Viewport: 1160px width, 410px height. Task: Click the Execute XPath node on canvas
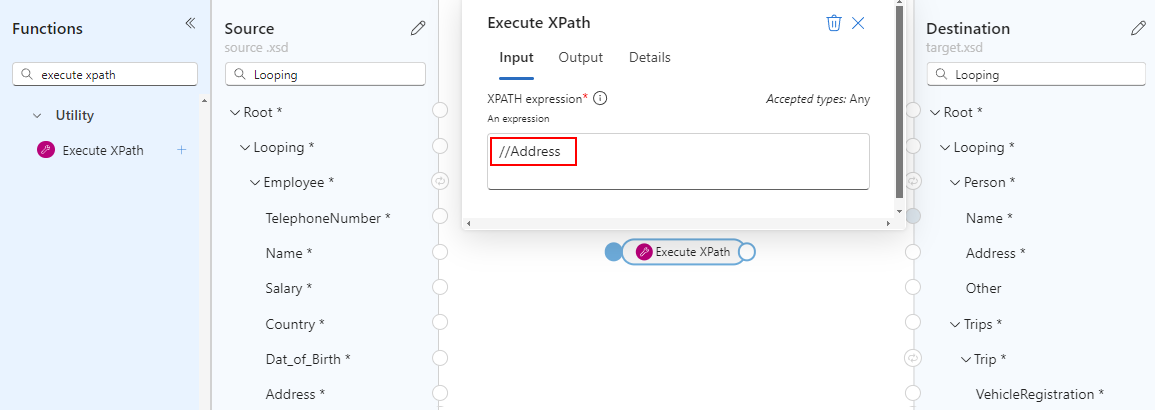click(x=684, y=252)
